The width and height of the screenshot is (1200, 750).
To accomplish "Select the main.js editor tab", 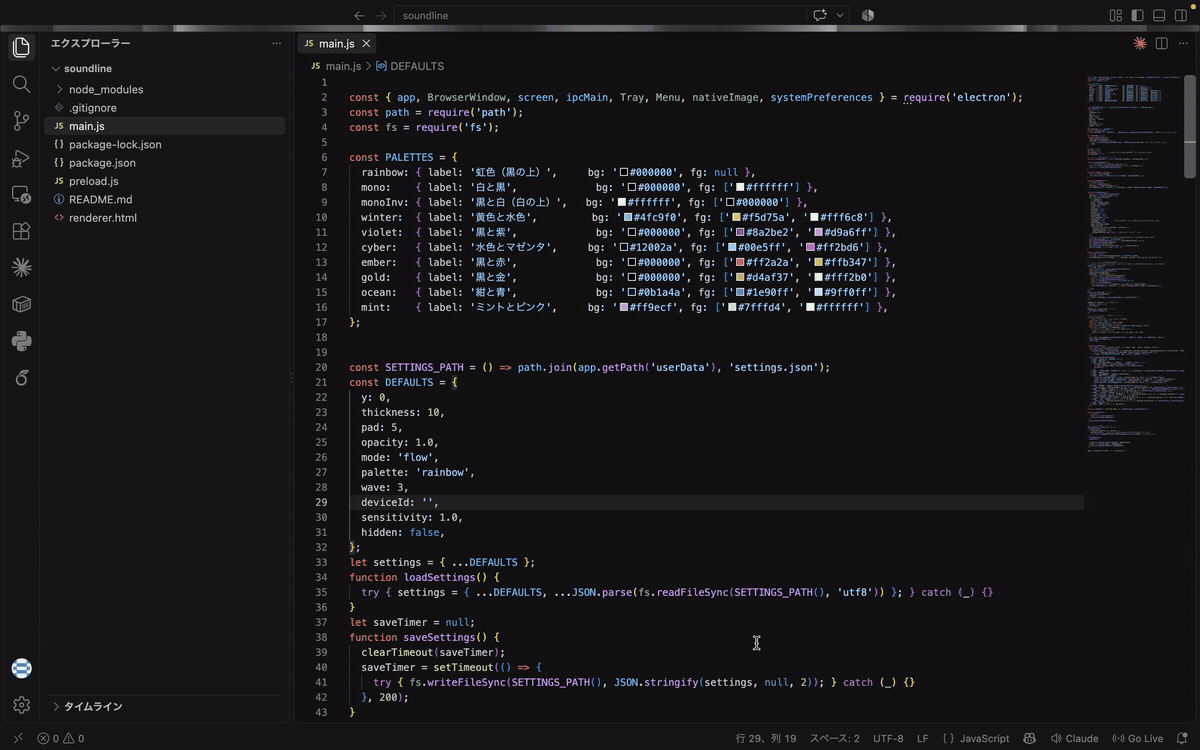I will tap(337, 44).
